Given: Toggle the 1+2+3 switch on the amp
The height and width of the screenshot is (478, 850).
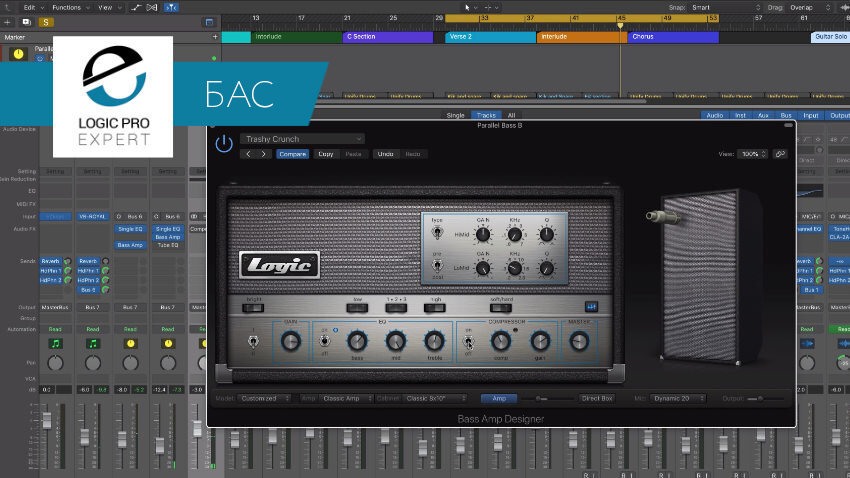Looking at the screenshot, I should pos(396,308).
